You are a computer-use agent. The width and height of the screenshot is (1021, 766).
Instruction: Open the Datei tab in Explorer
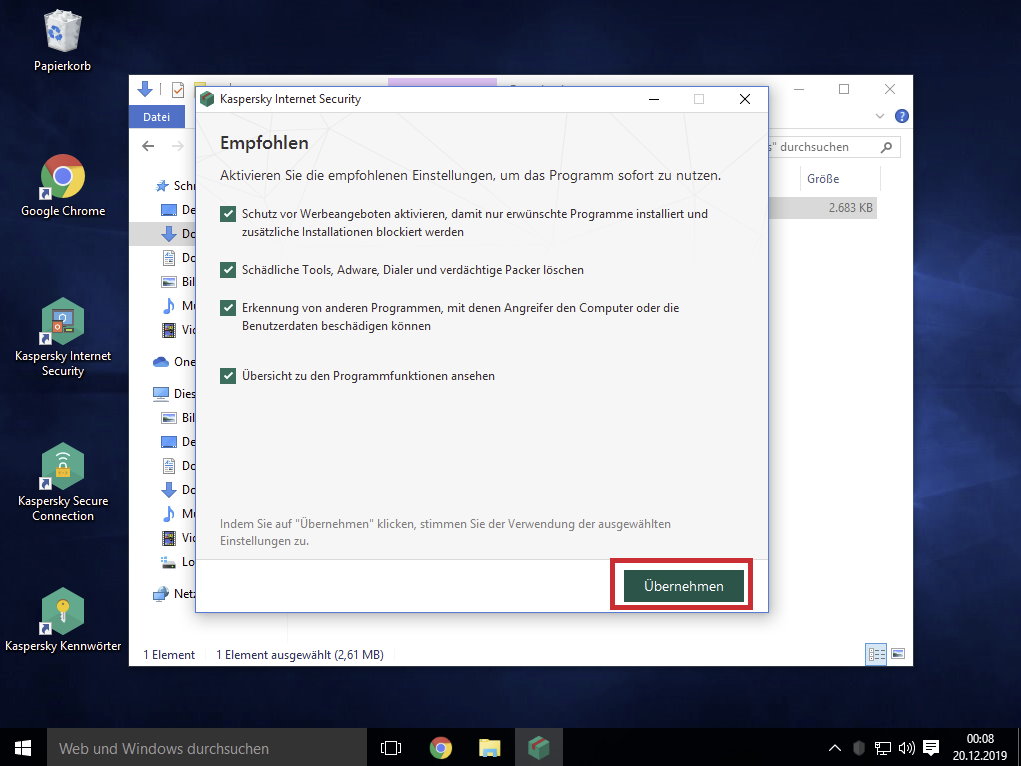156,117
